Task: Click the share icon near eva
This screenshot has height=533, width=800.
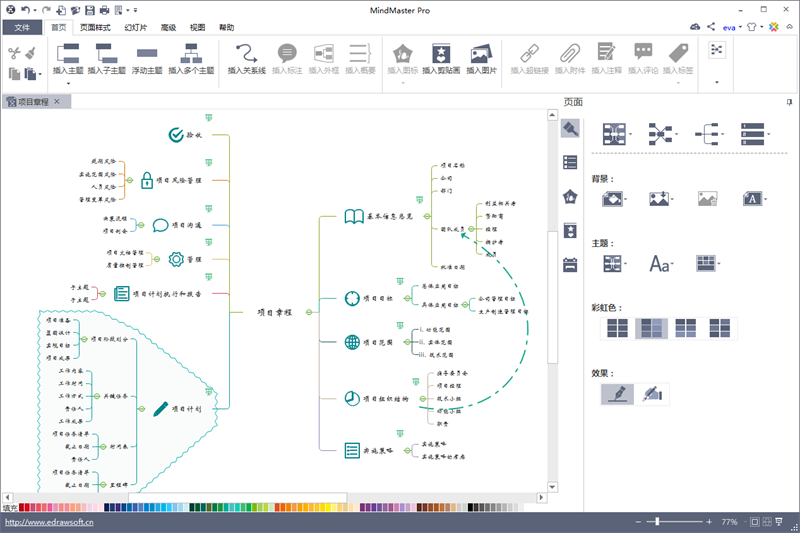Action: (711, 27)
